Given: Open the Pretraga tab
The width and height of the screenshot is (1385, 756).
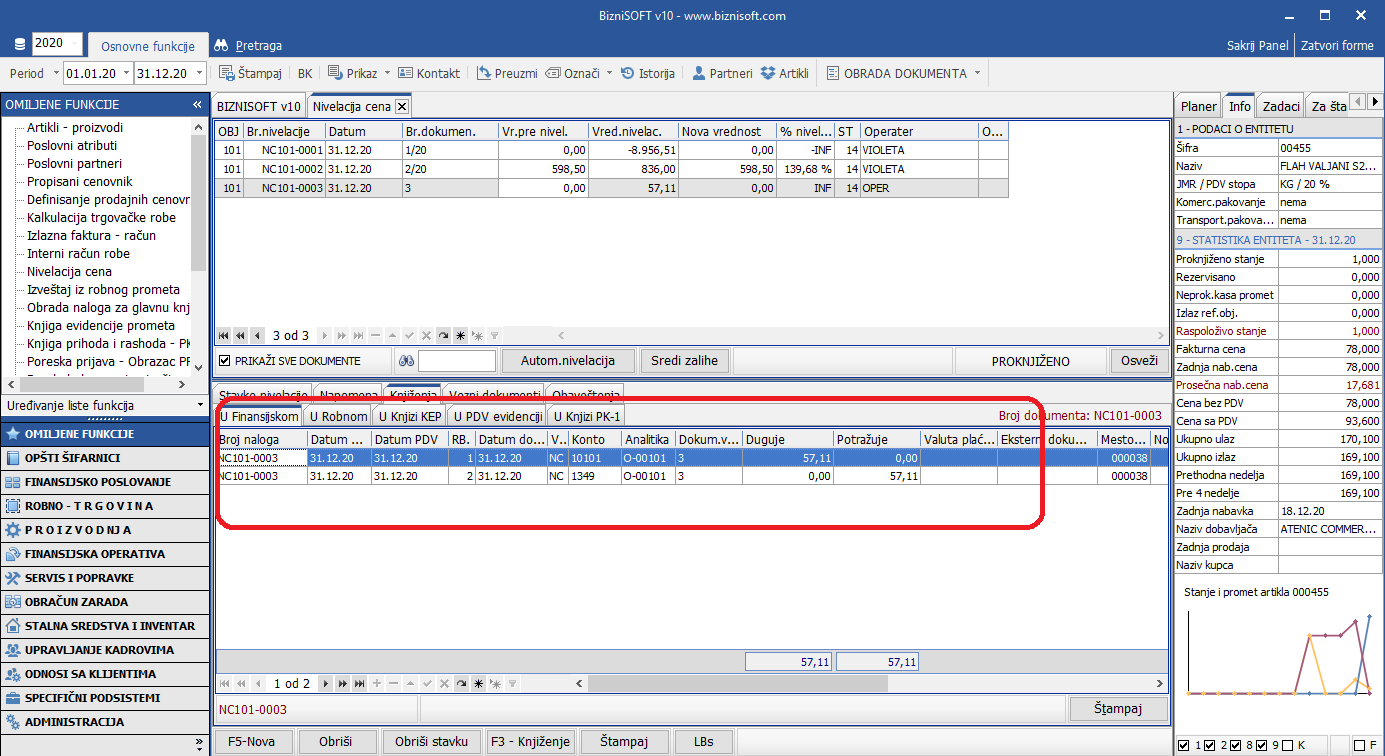Looking at the screenshot, I should click(x=248, y=45).
